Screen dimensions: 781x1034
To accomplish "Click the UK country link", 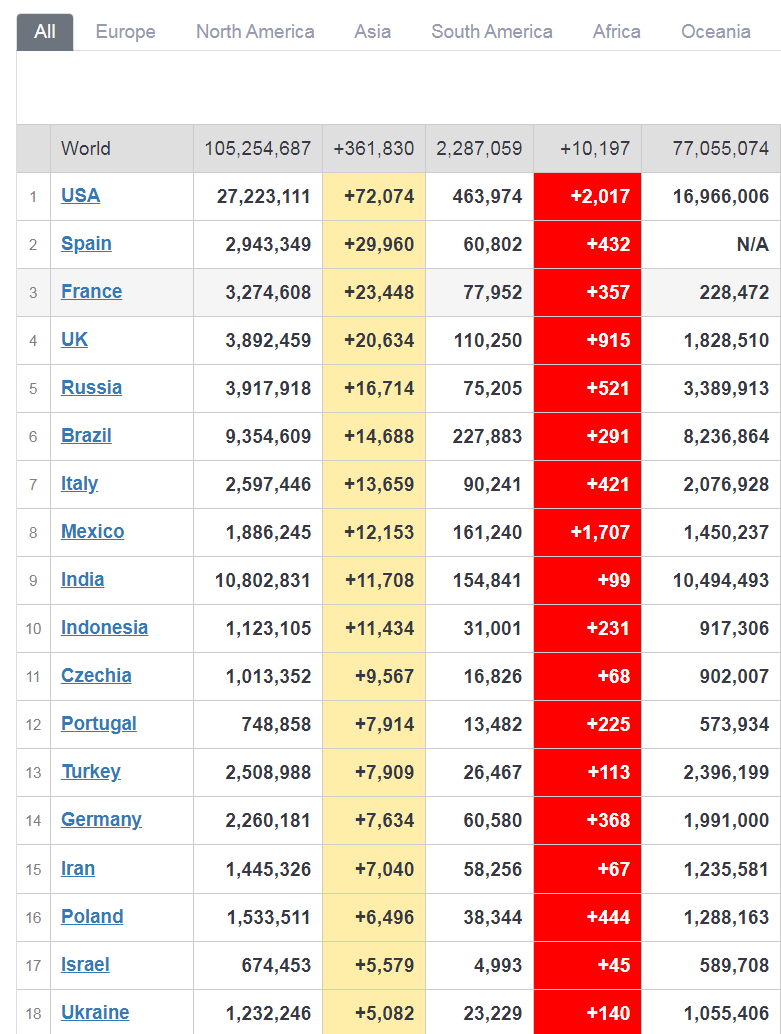I will [74, 340].
